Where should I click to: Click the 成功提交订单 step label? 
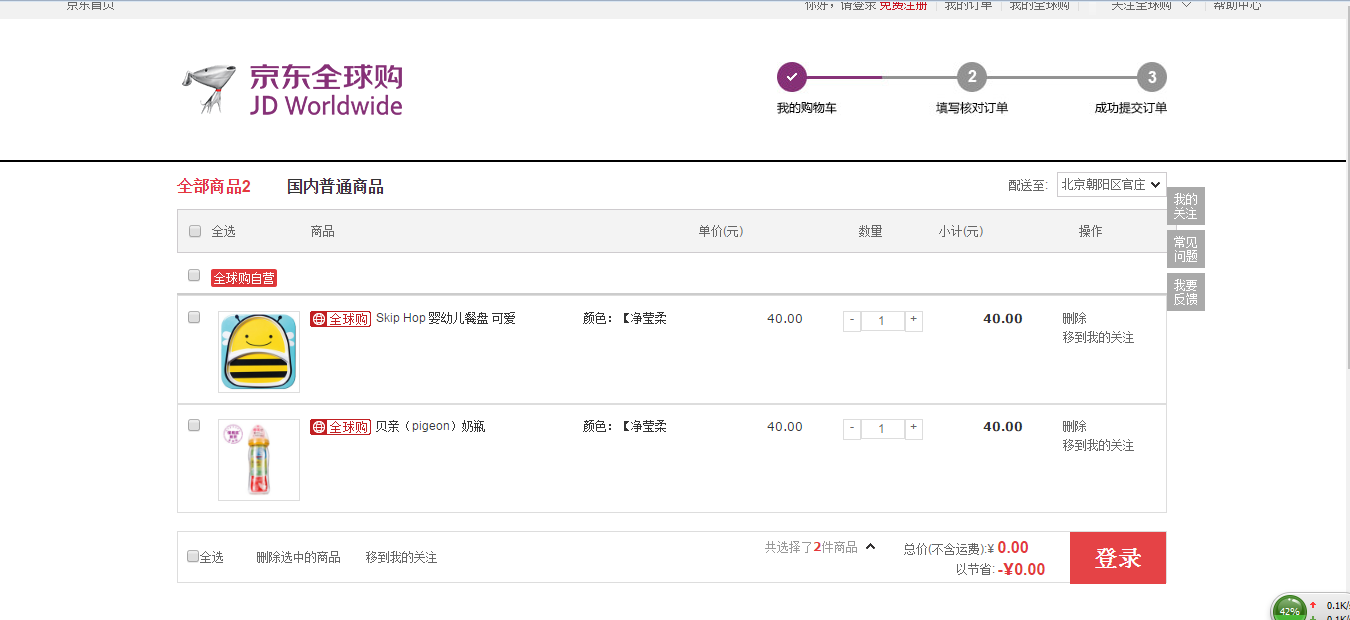pyautogui.click(x=1131, y=108)
